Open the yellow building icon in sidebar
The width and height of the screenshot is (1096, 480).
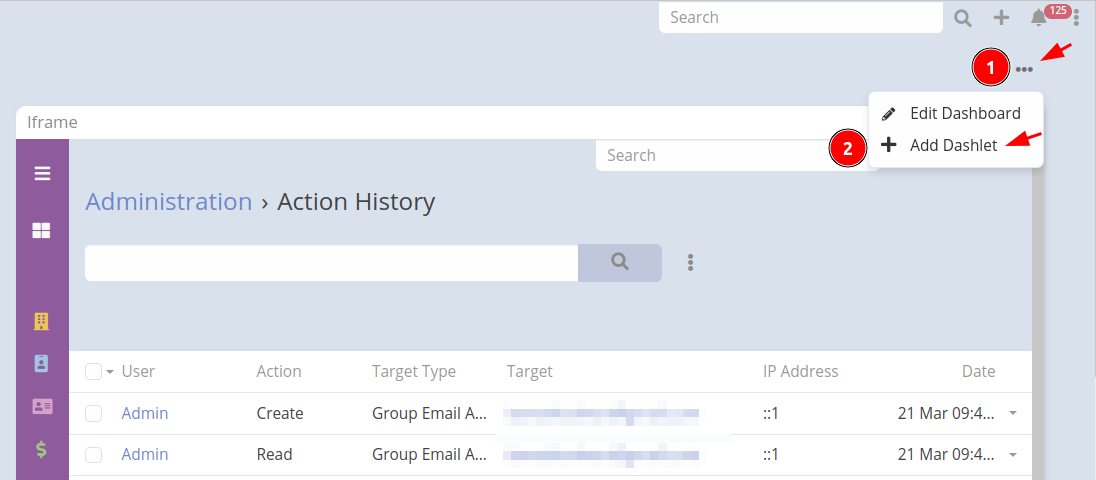coord(42,321)
